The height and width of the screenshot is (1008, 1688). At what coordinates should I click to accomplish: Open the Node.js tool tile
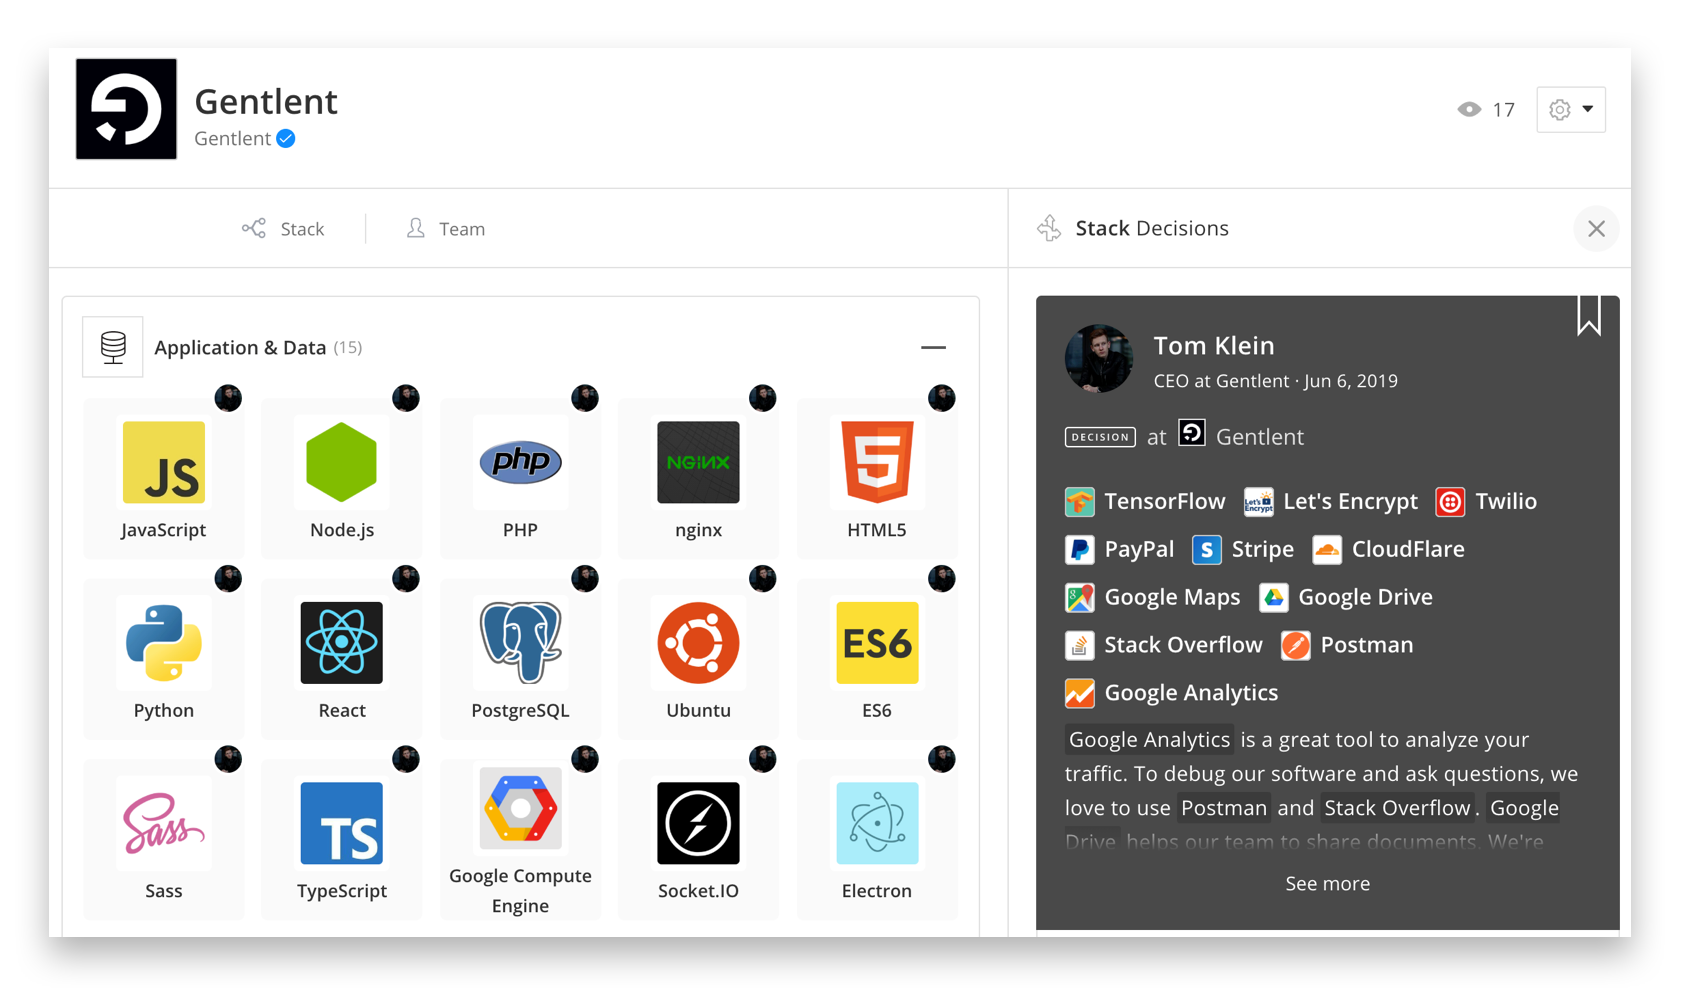[x=341, y=478]
